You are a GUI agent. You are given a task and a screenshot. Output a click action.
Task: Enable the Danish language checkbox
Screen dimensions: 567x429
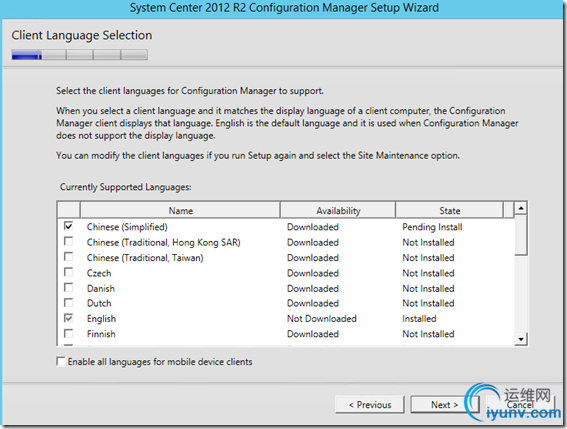(x=68, y=288)
